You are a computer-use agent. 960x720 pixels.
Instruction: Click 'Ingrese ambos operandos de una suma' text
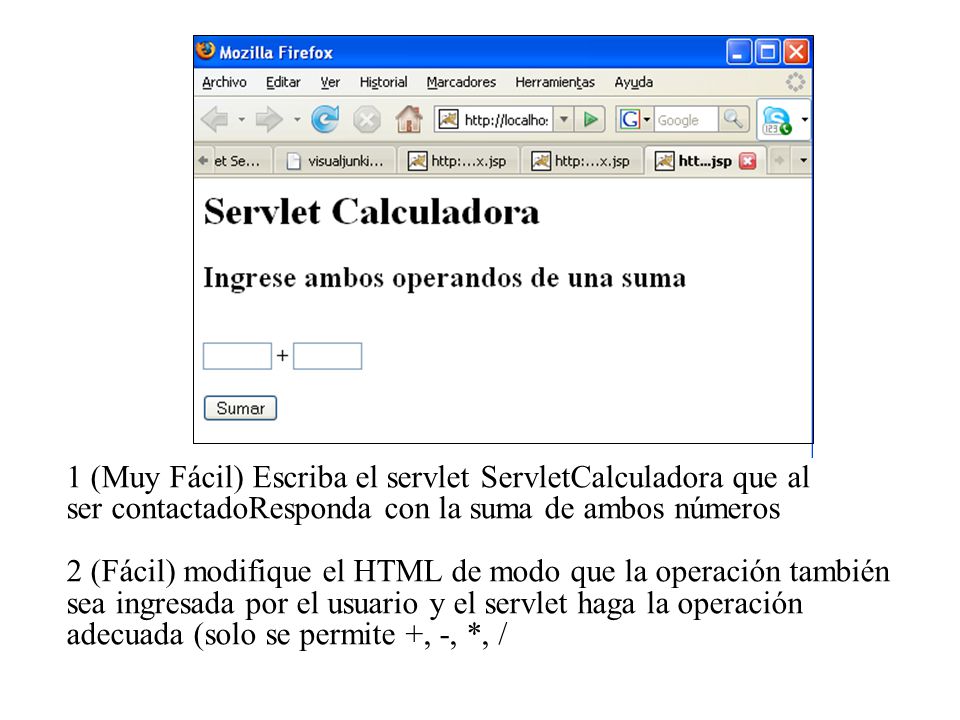tap(444, 278)
